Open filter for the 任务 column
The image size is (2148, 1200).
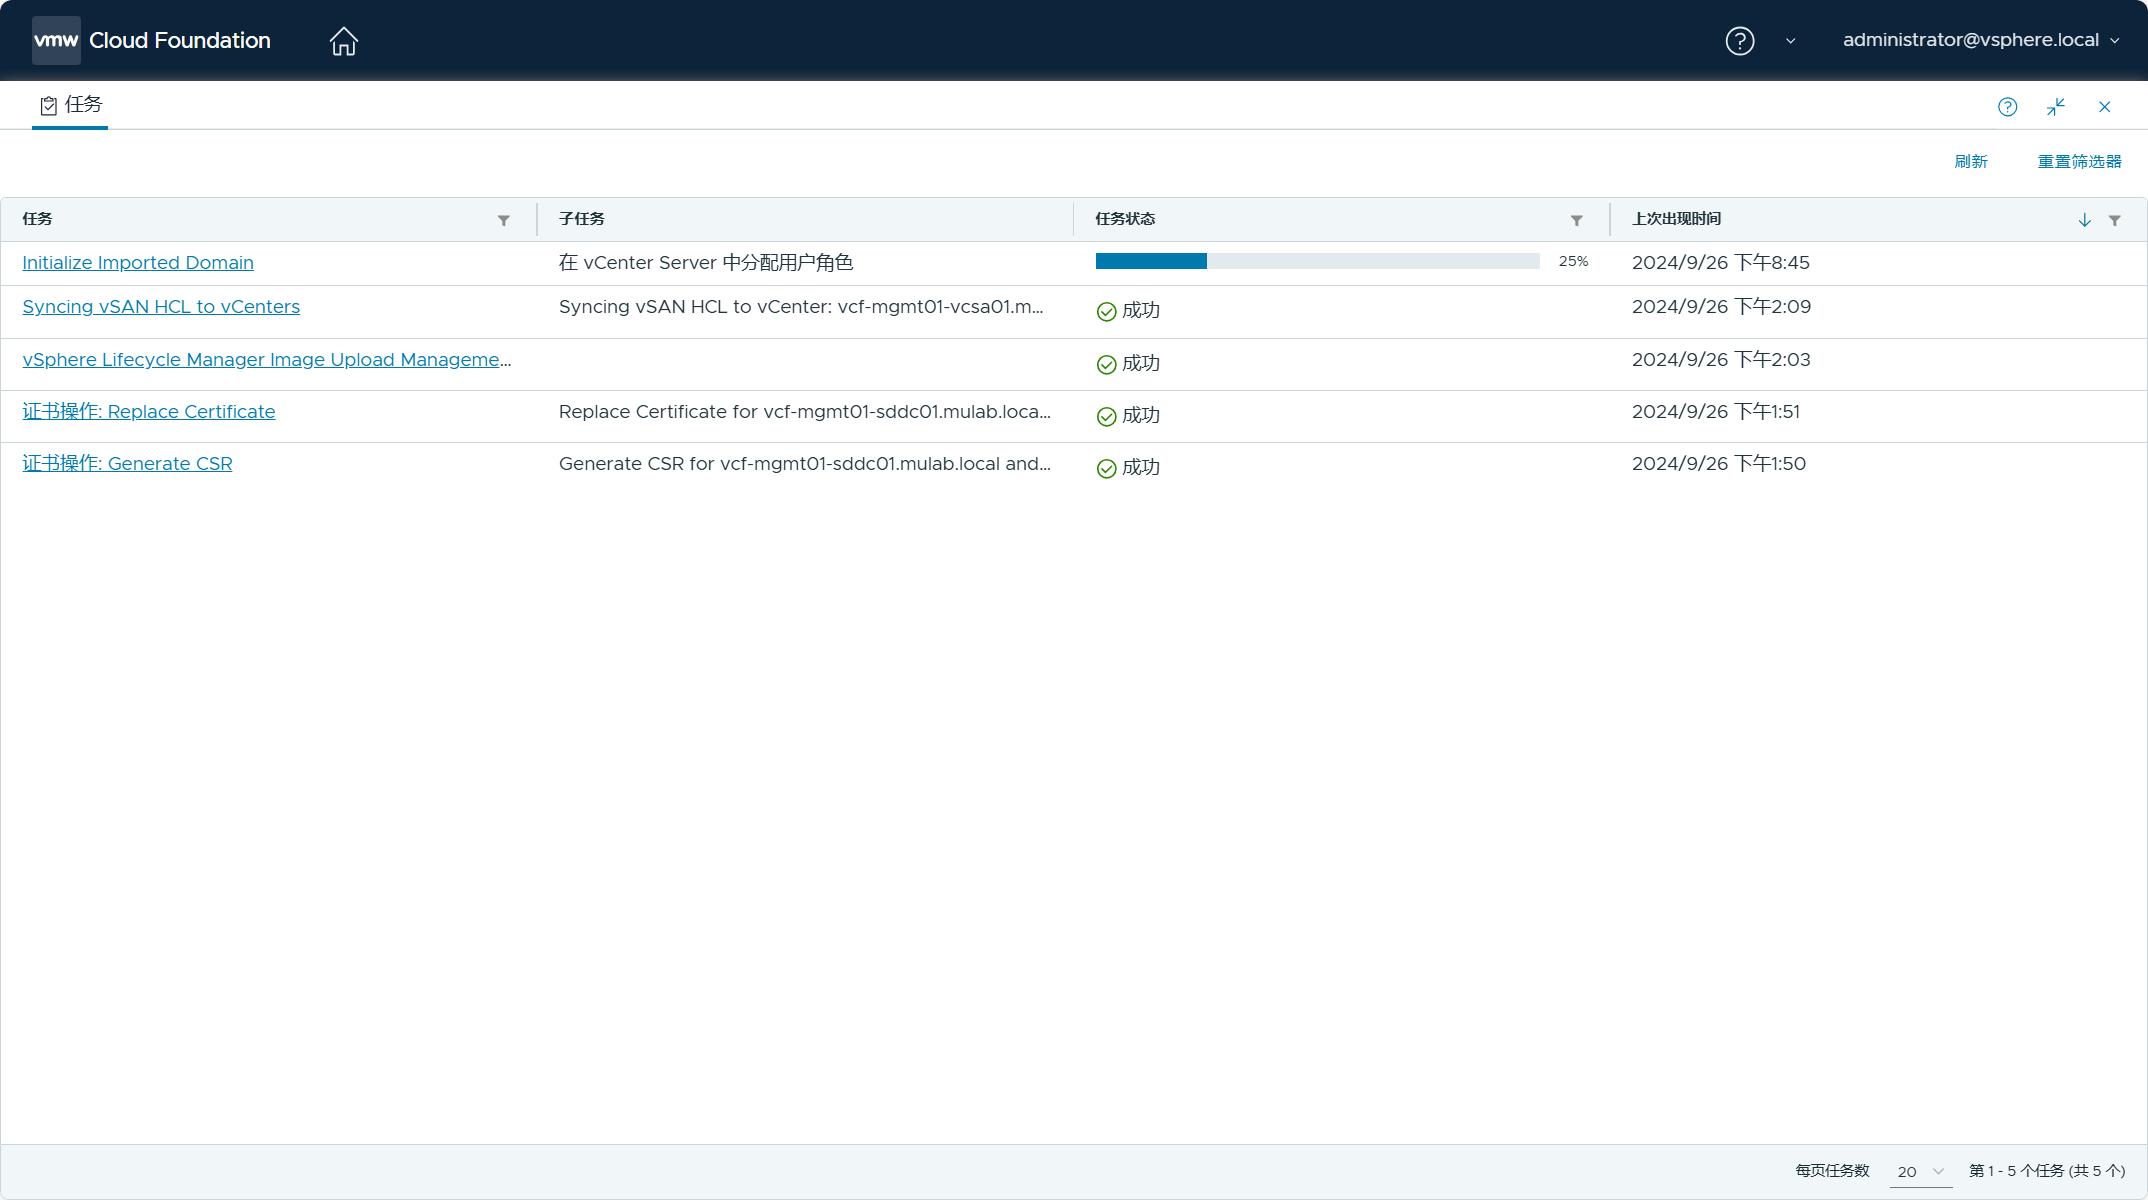point(504,220)
